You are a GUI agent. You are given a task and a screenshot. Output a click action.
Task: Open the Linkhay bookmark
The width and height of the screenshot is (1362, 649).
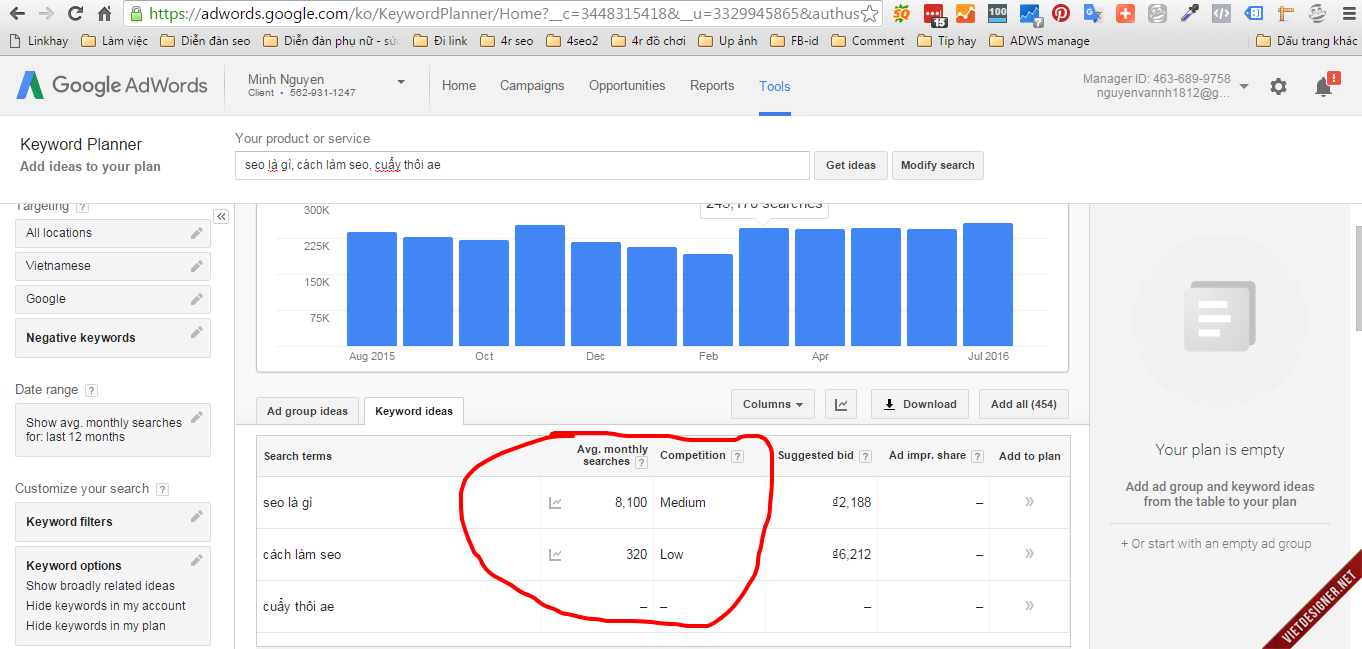click(x=36, y=41)
